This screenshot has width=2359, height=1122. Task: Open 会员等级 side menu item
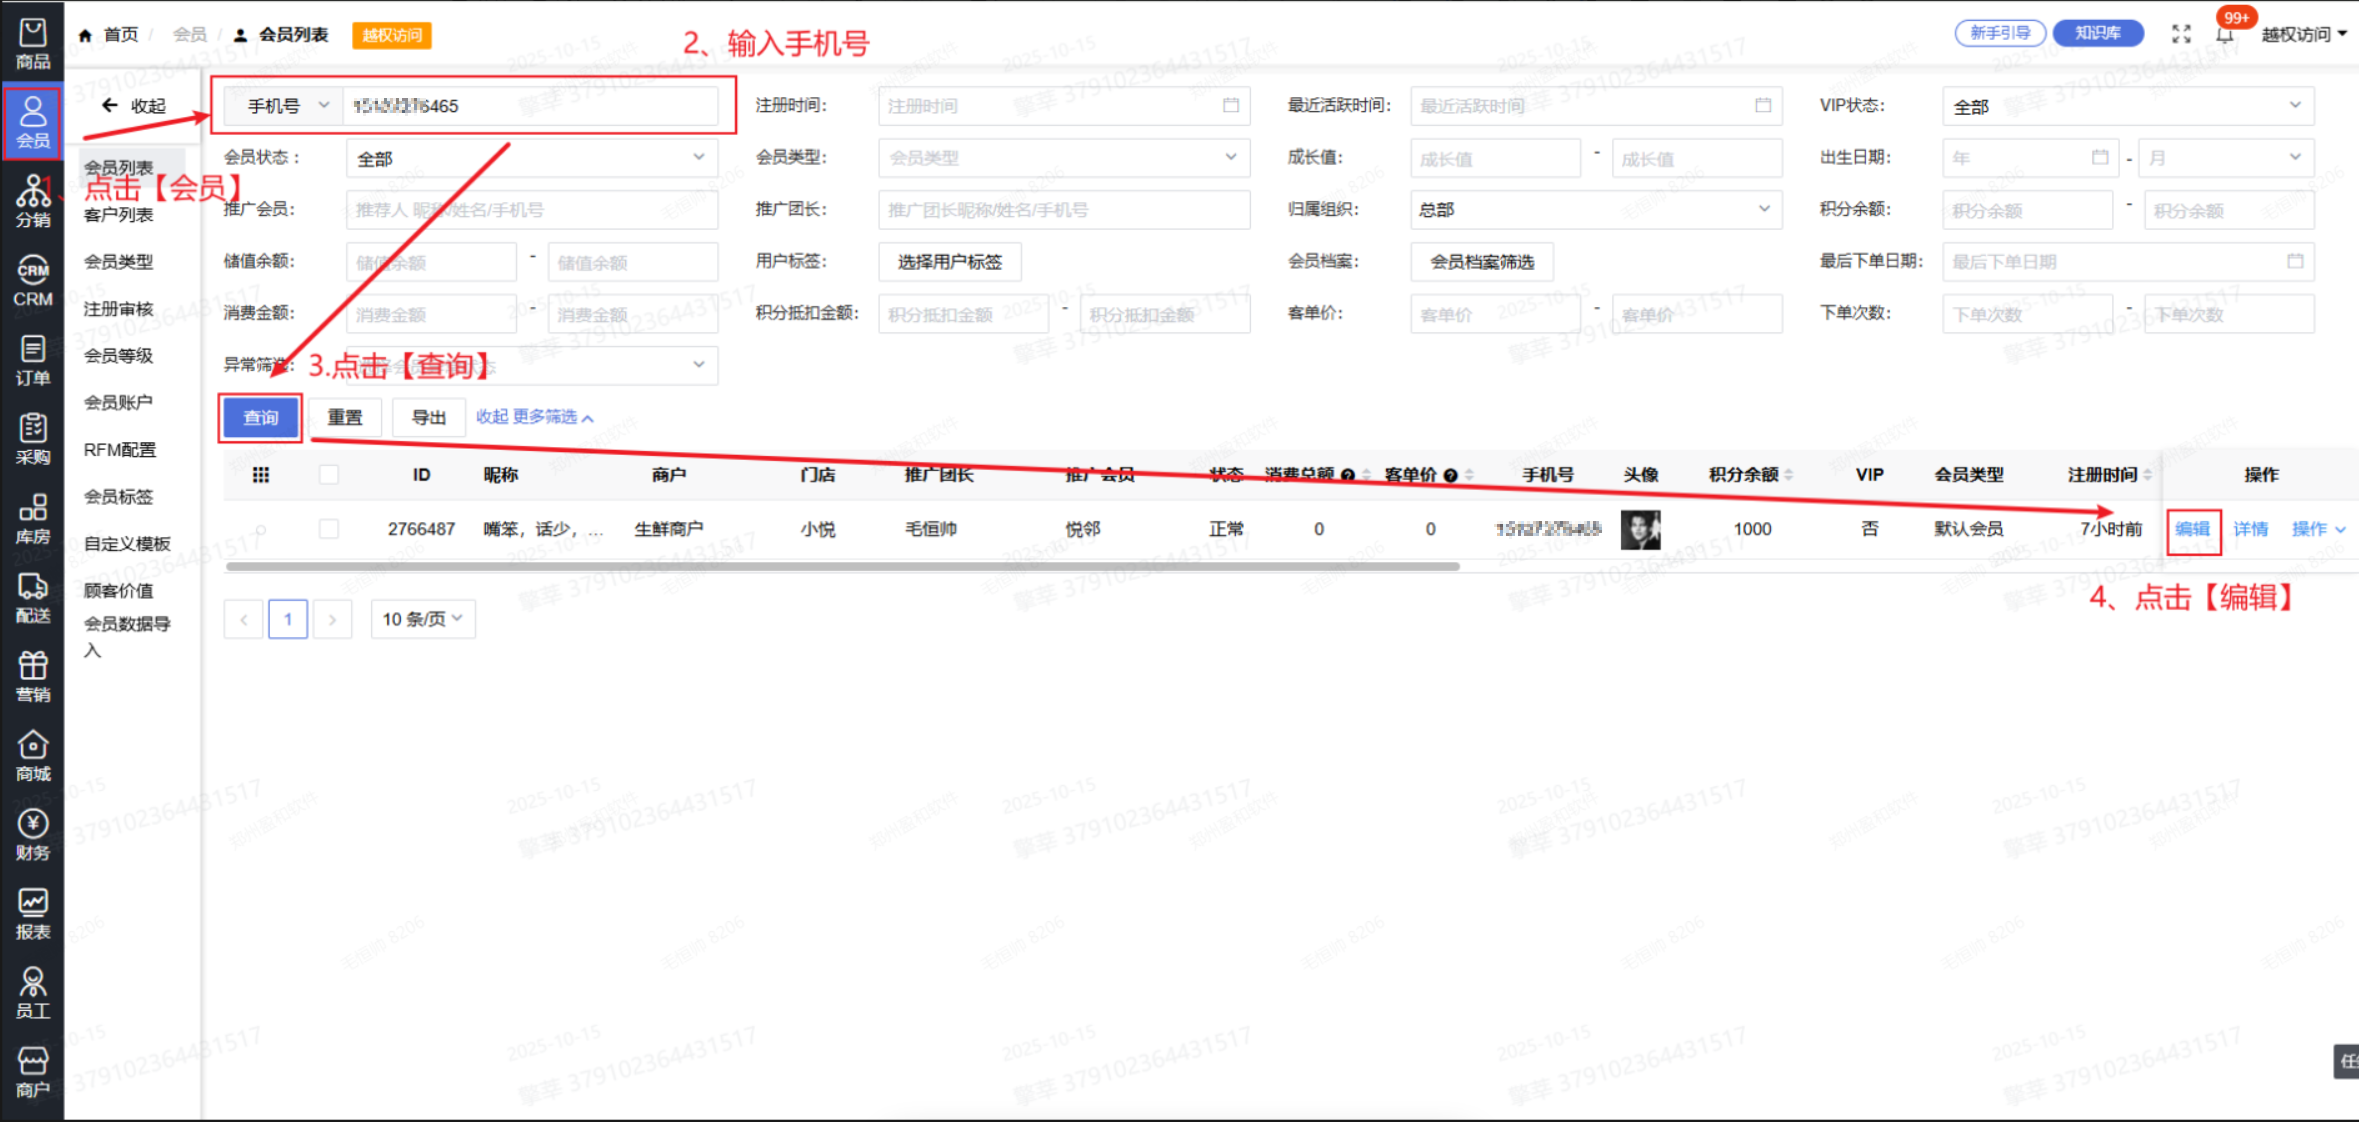[x=119, y=355]
